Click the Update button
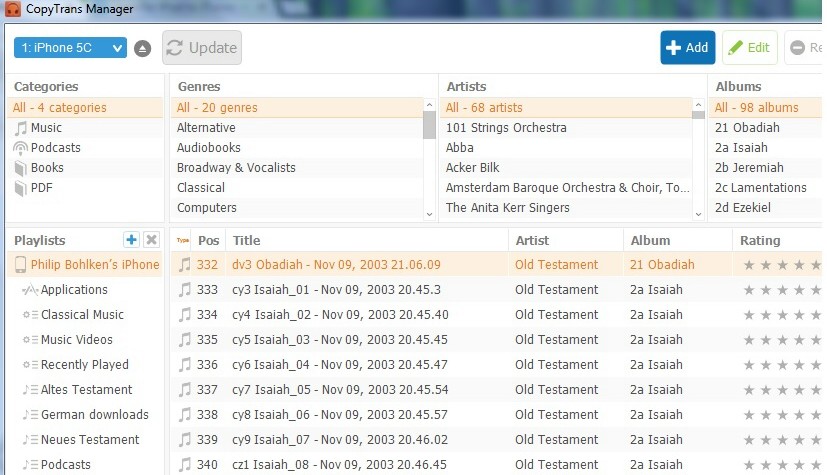 (202, 48)
